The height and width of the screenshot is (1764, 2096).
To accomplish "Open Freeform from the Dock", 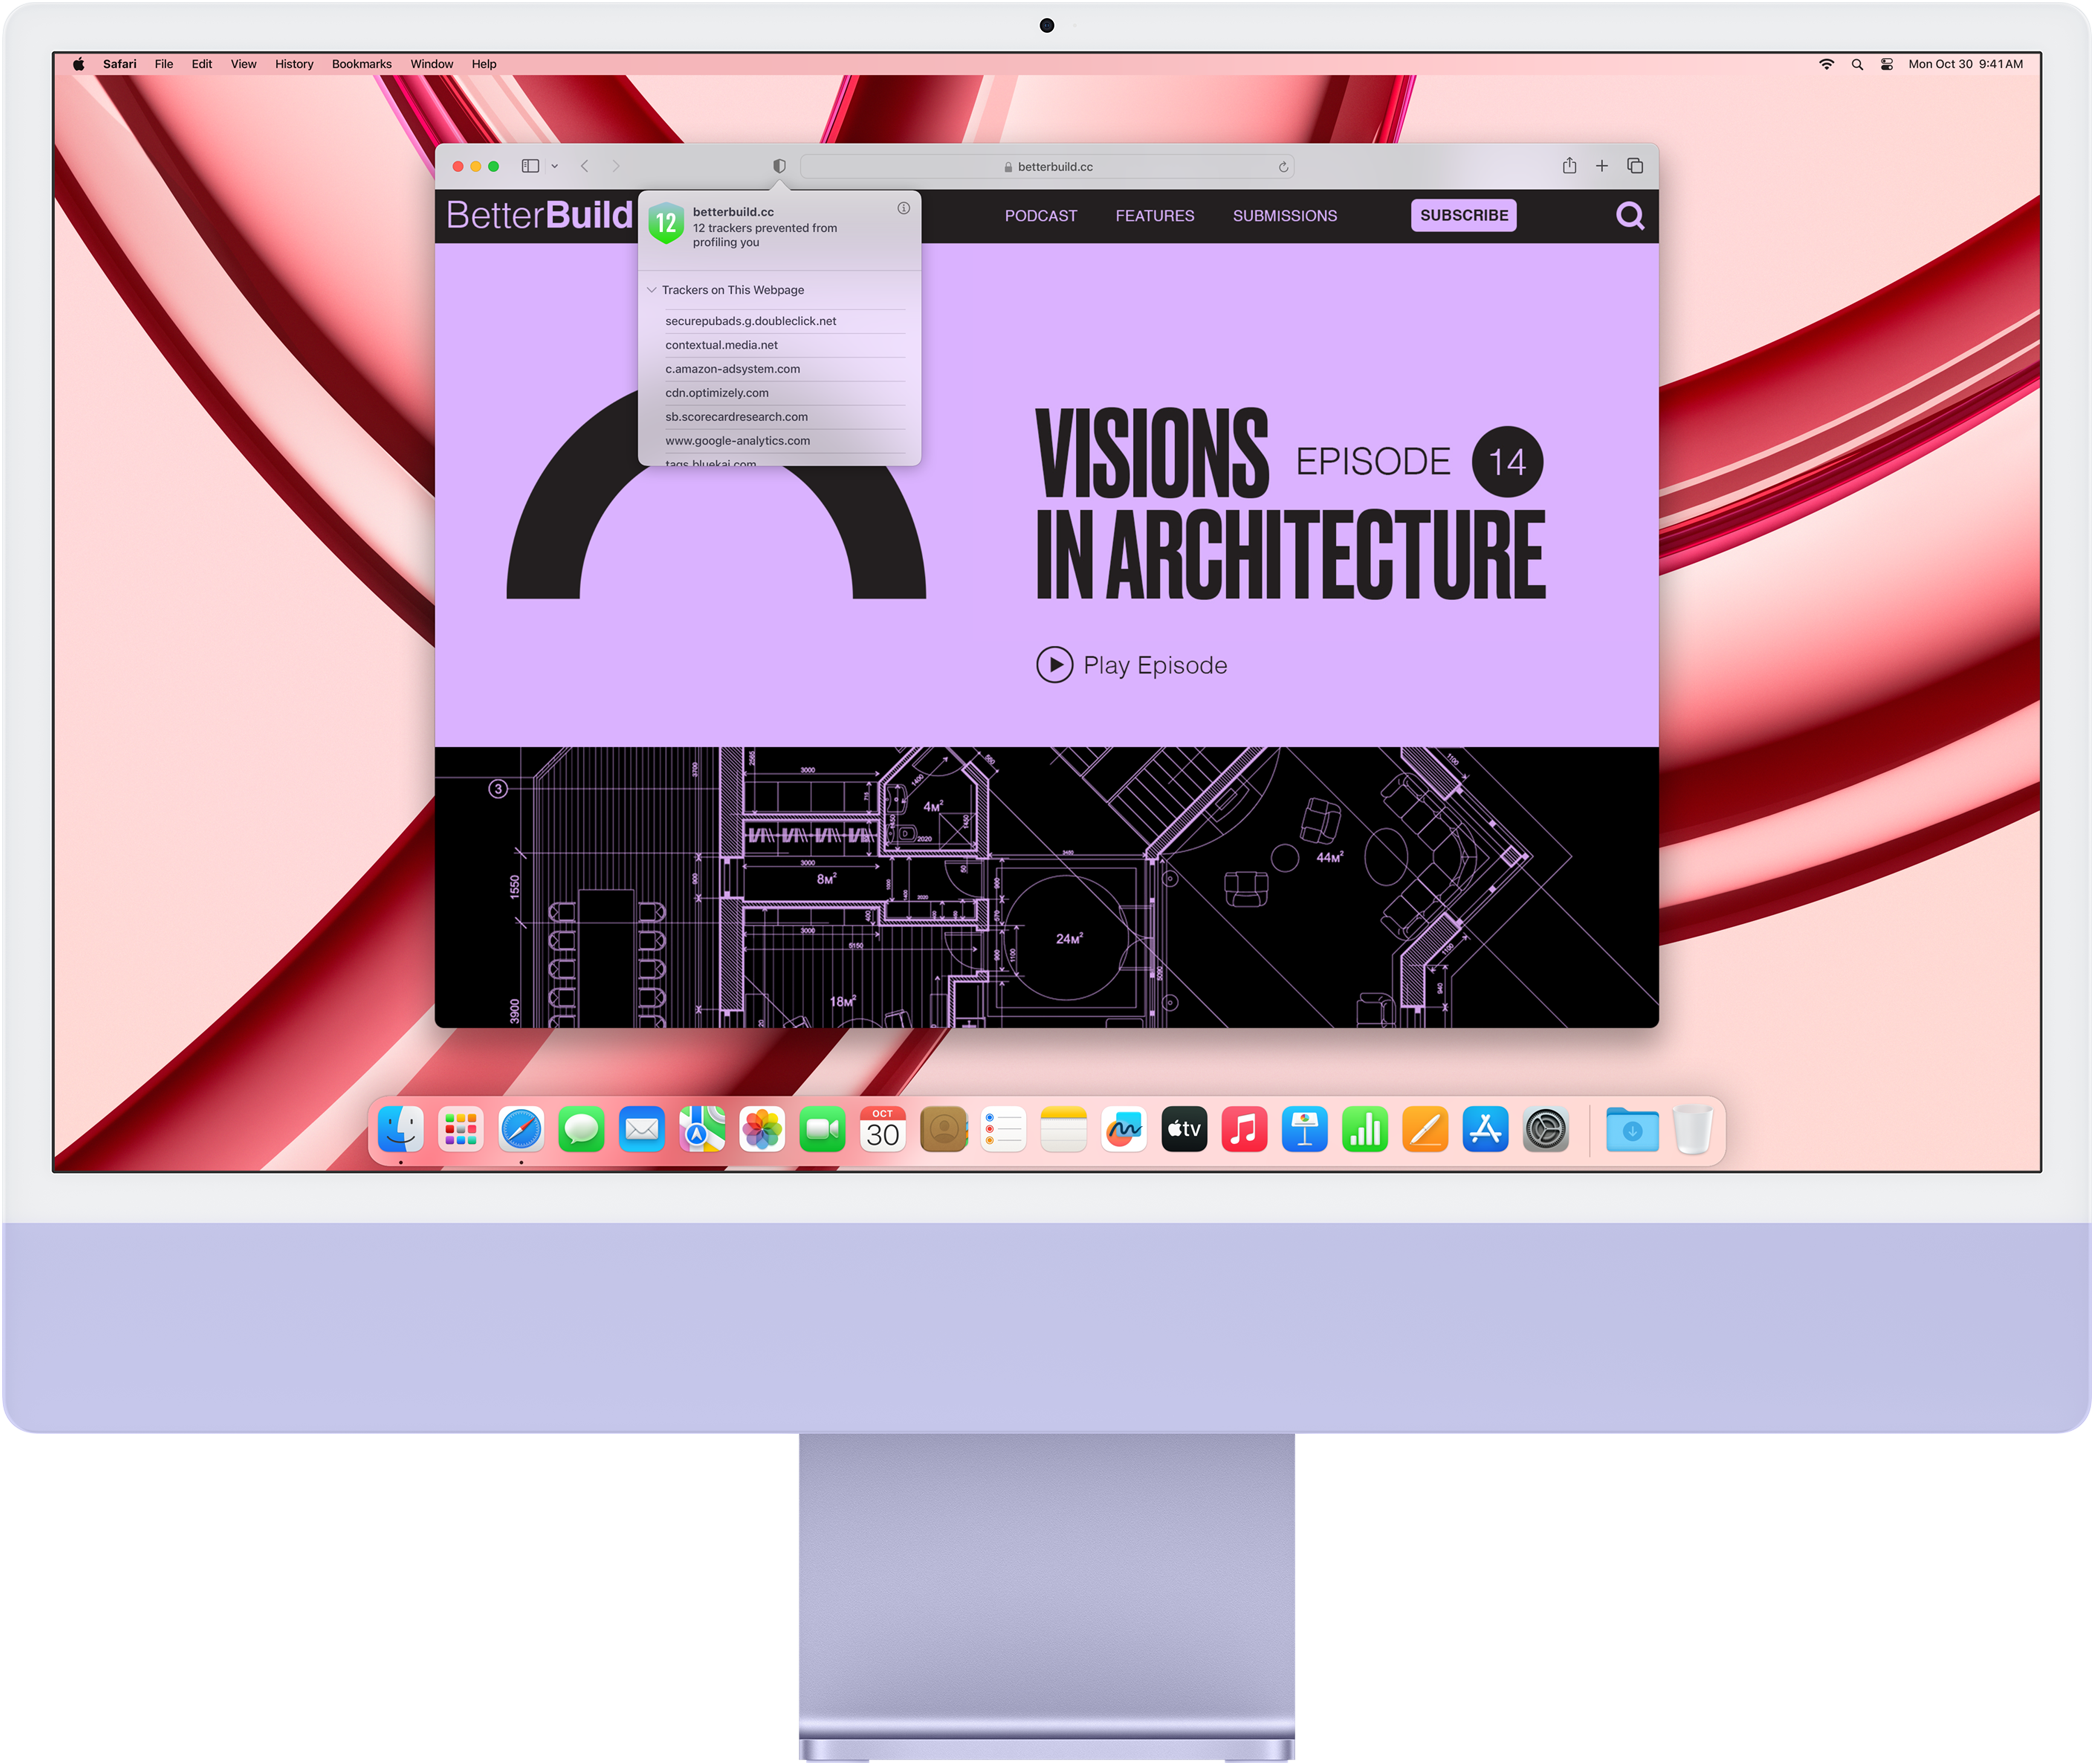I will [x=1124, y=1130].
